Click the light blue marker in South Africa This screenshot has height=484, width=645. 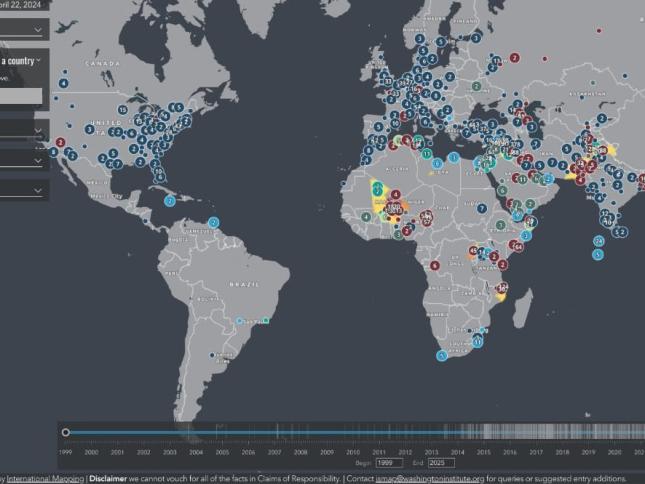[x=442, y=355]
